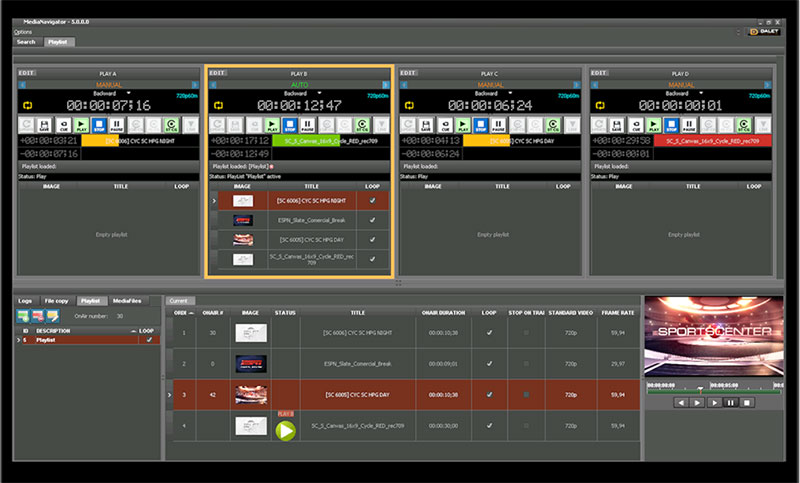Toggle Playlist loop checkbox in left list

(149, 340)
